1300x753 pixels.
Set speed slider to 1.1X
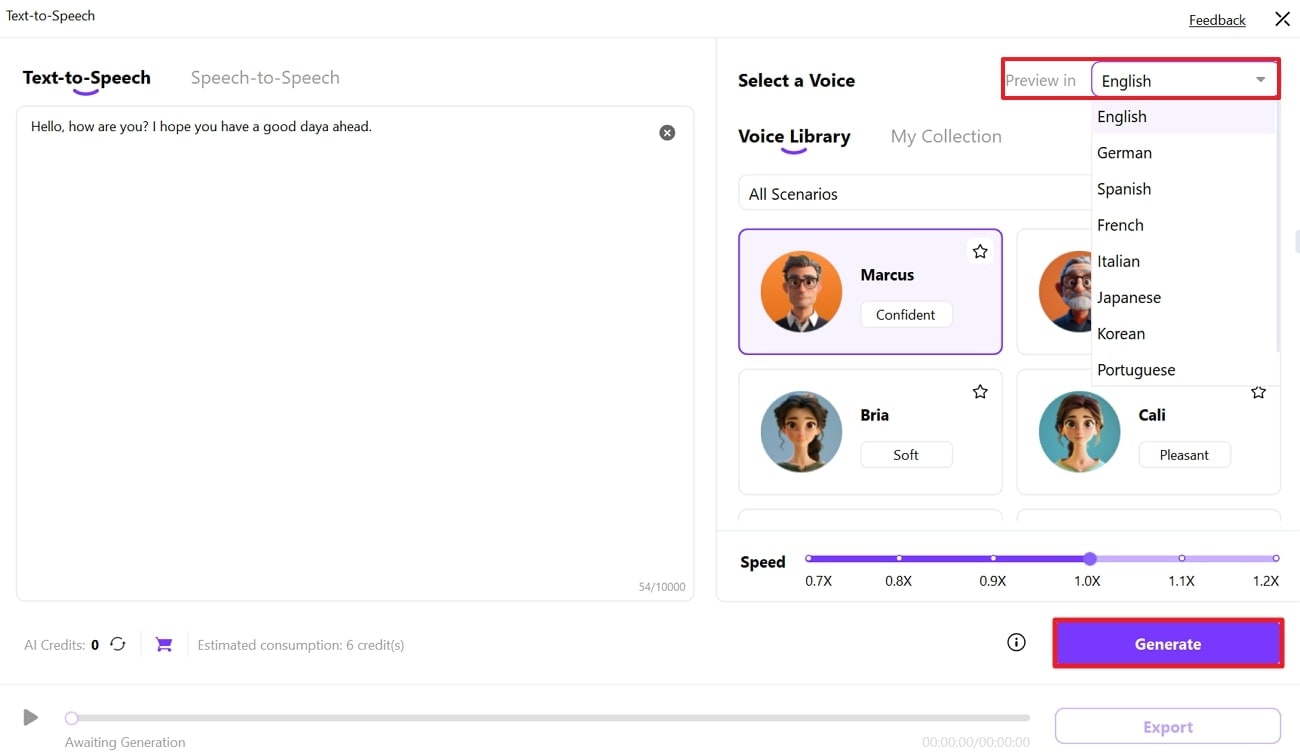tap(1182, 558)
